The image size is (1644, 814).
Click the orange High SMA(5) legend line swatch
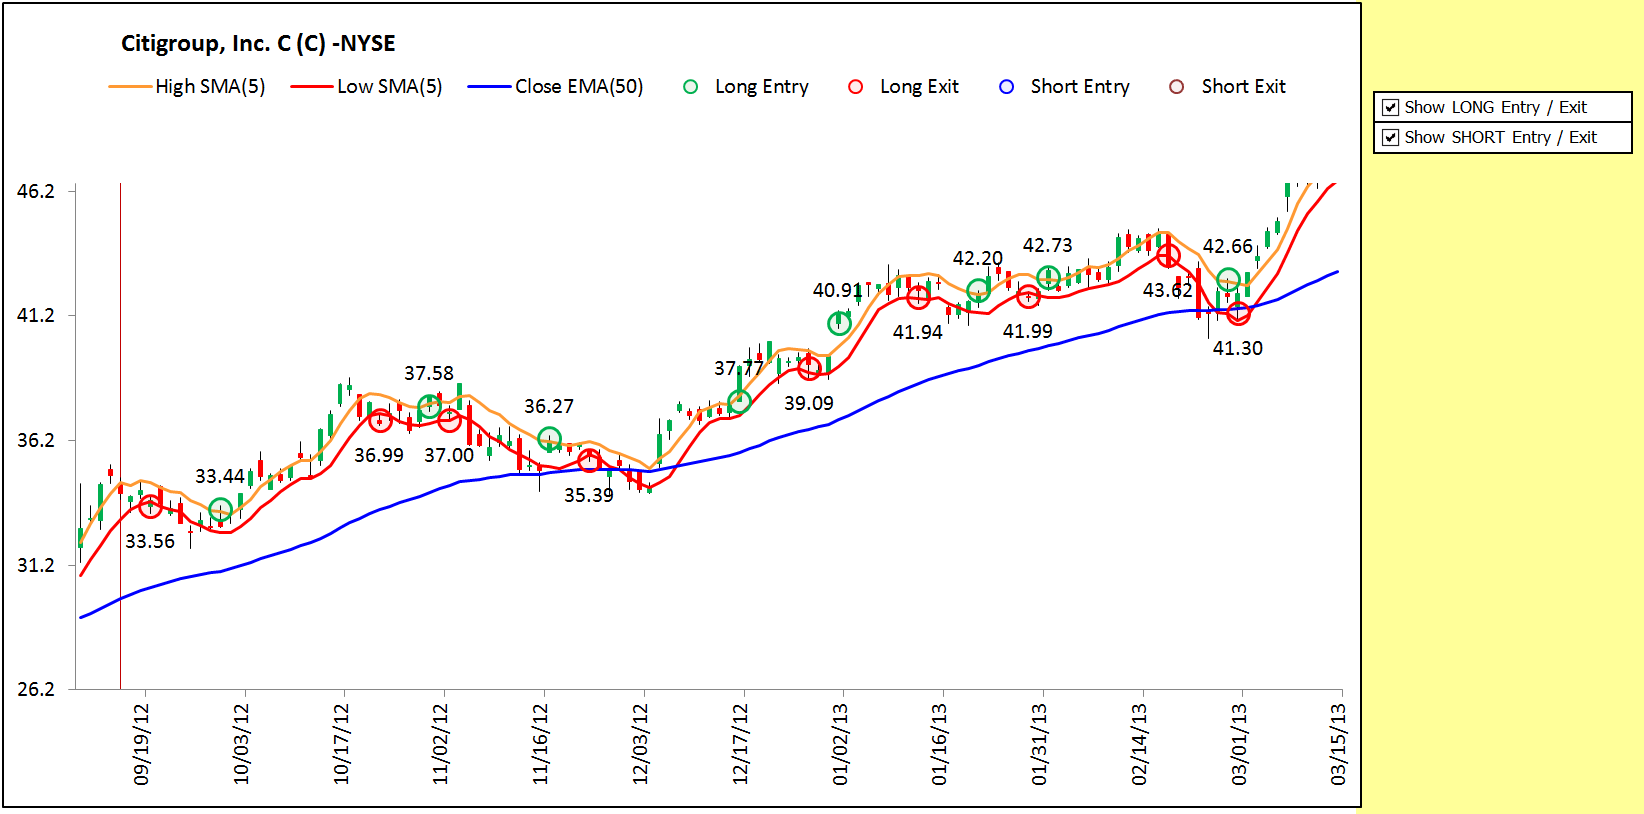pyautogui.click(x=130, y=87)
